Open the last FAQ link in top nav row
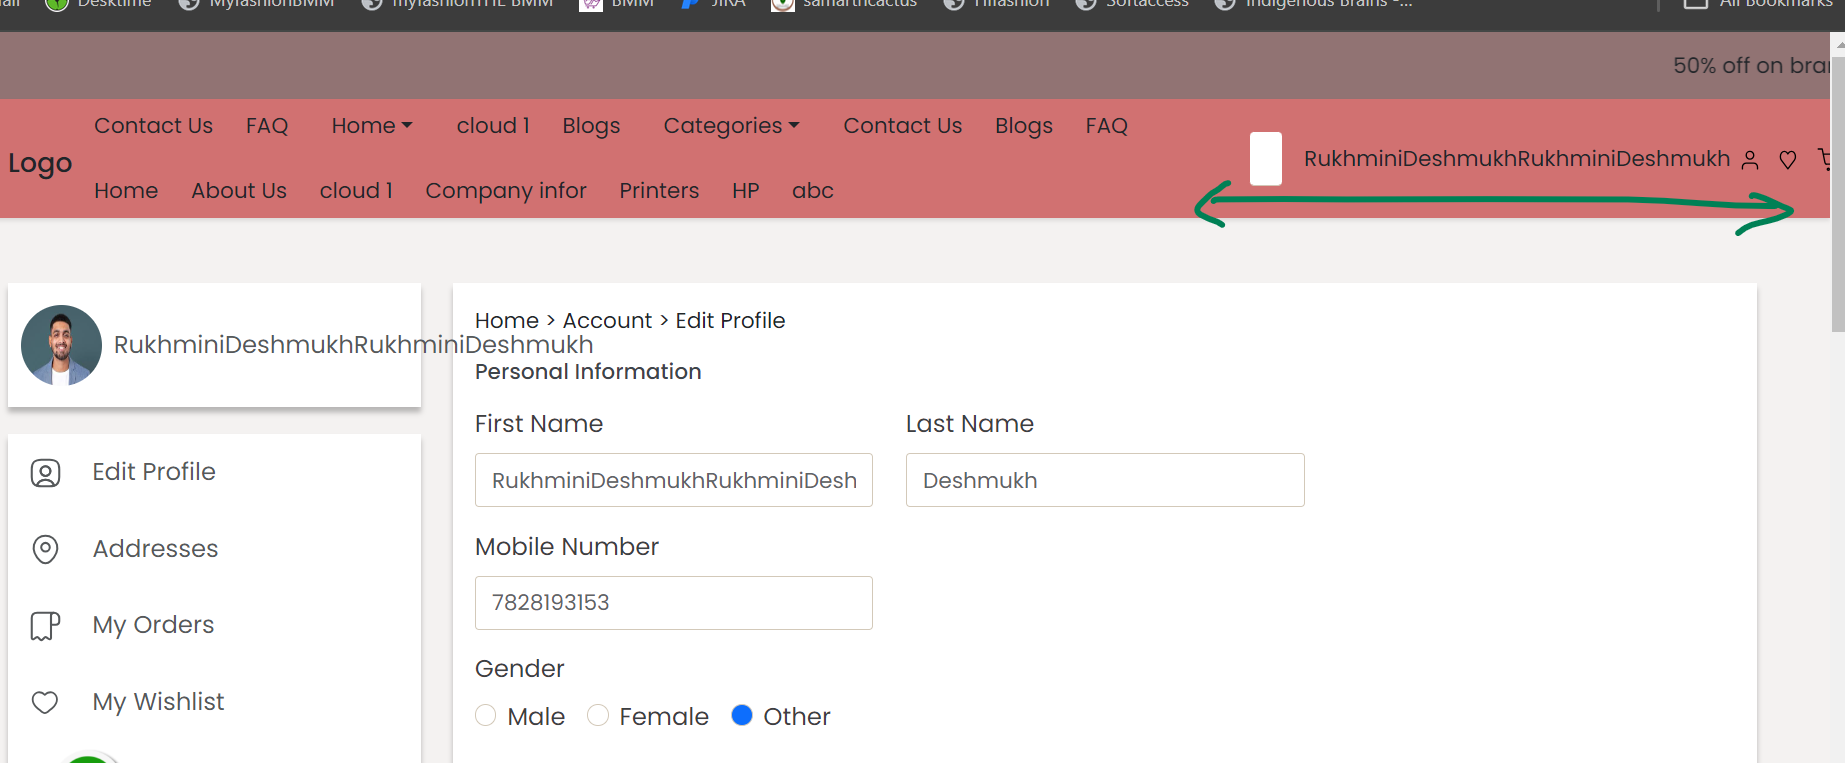The image size is (1845, 763). (x=1107, y=126)
